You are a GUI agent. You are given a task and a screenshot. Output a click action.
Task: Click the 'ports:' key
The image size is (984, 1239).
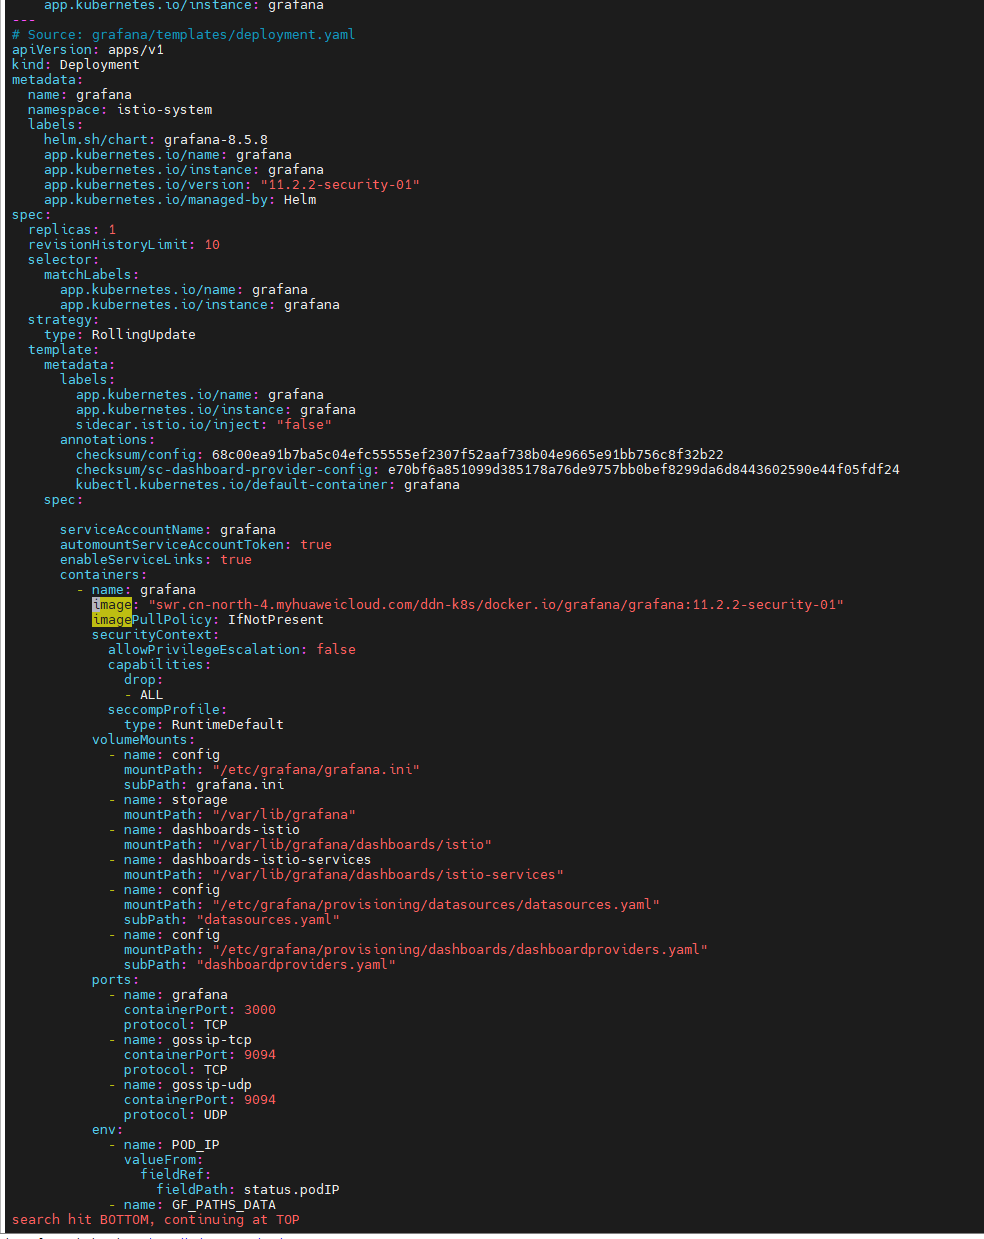(x=116, y=979)
